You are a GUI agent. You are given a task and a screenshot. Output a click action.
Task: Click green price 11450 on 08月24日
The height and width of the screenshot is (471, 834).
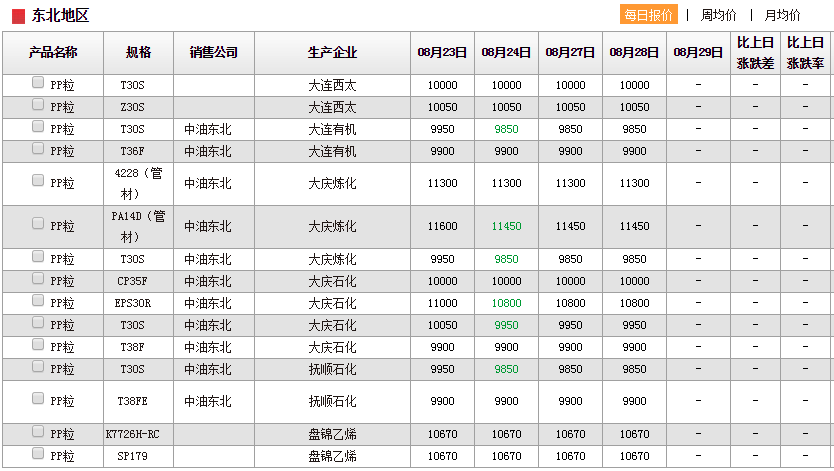[506, 226]
